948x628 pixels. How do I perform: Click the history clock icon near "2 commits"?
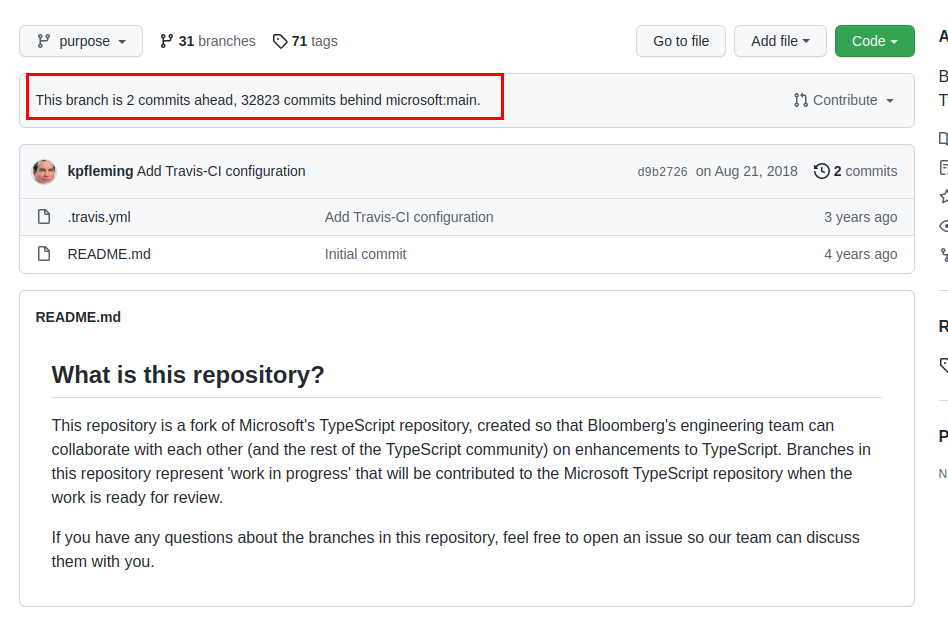822,171
